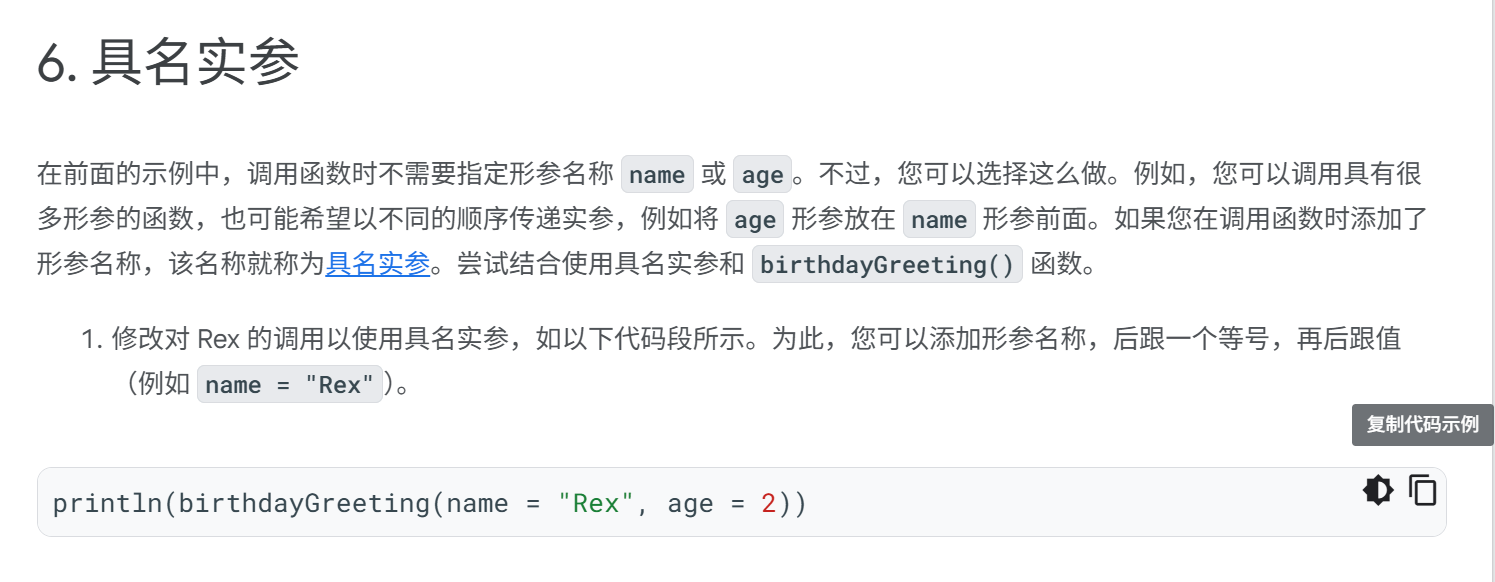Viewport: 1495px width, 582px height.
Task: Click the "6. 具名实参" section heading
Action: 168,64
